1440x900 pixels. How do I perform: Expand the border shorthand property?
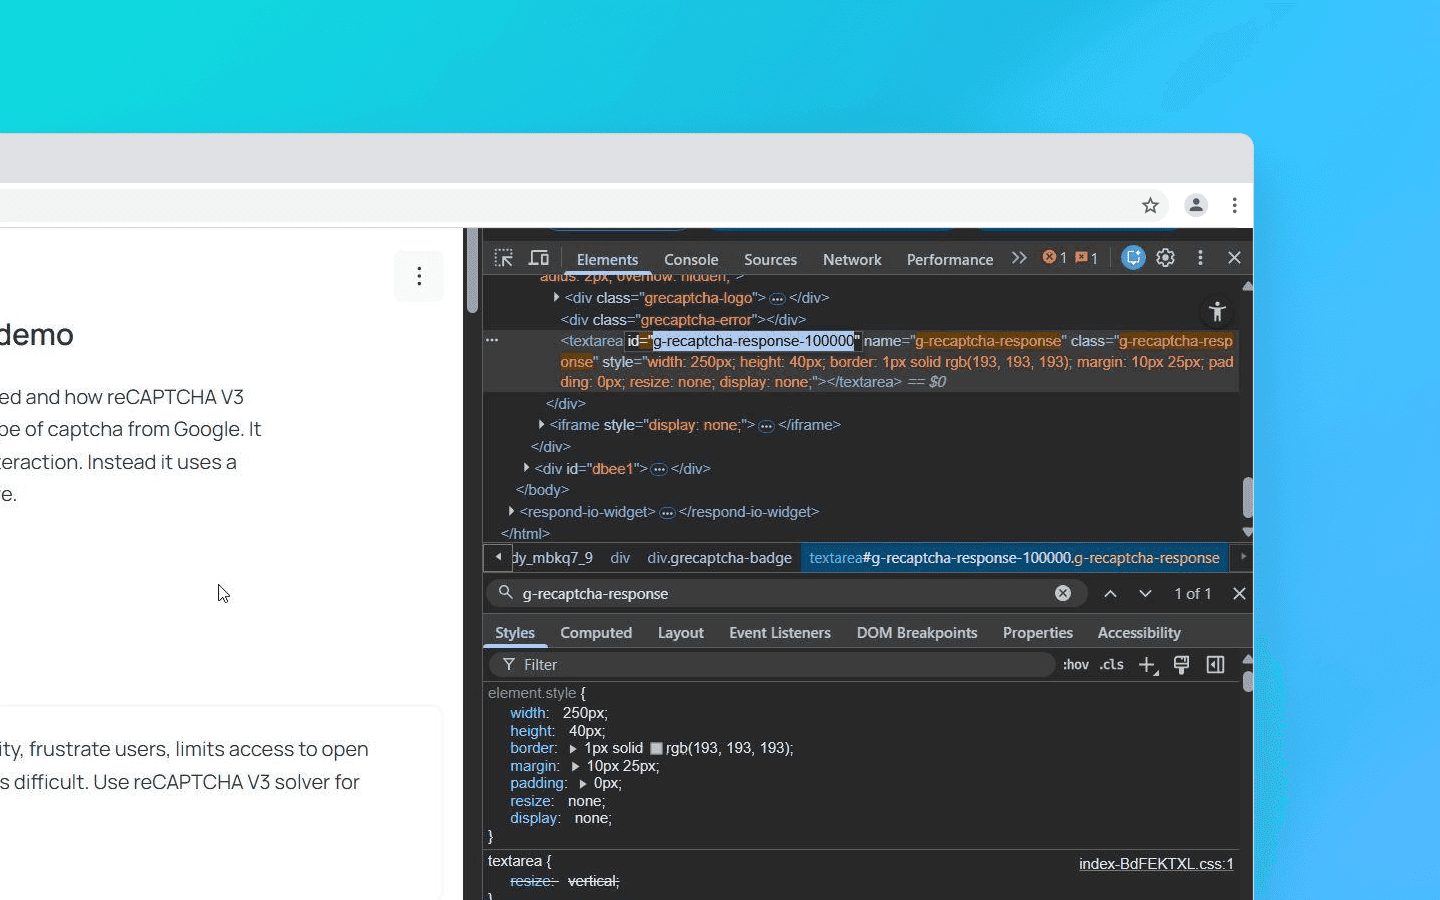[573, 748]
